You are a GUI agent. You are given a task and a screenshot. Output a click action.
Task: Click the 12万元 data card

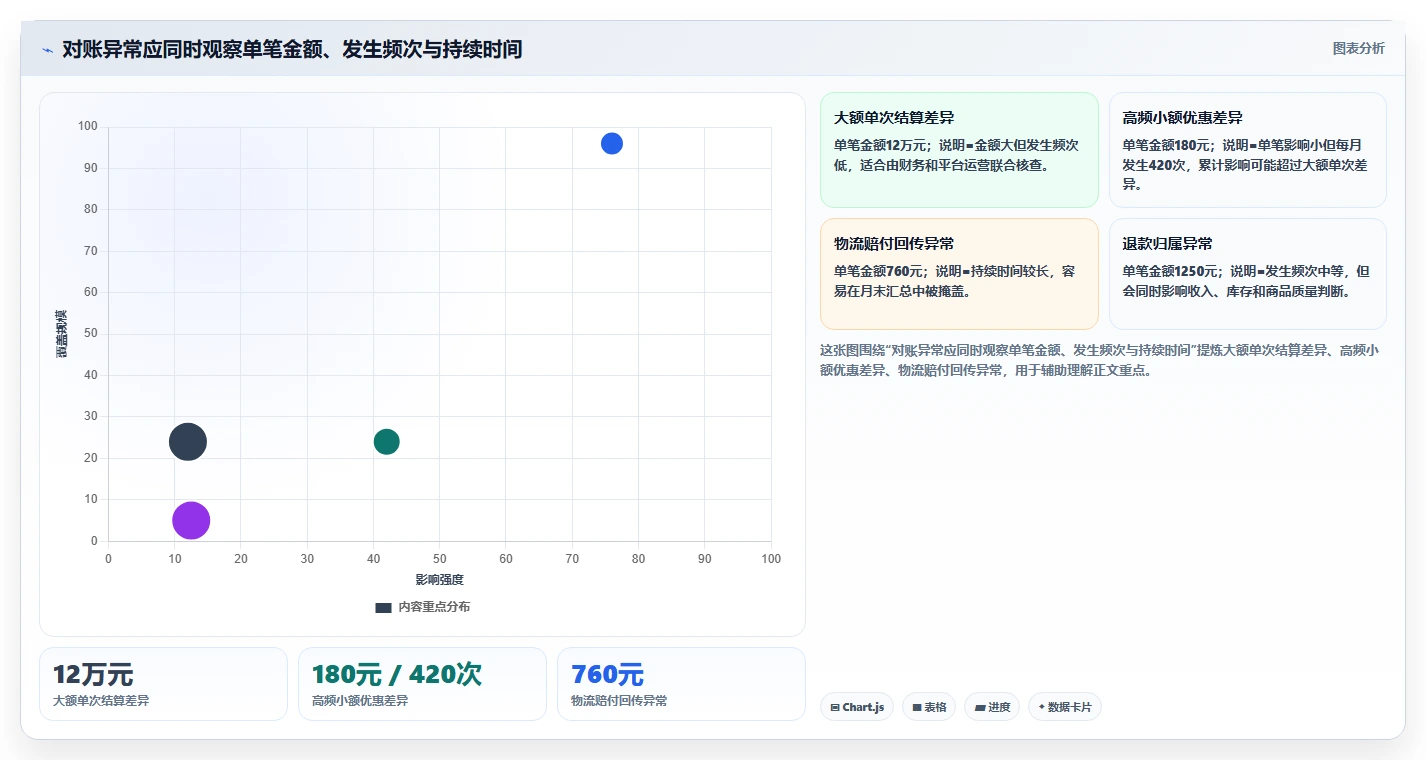point(163,684)
